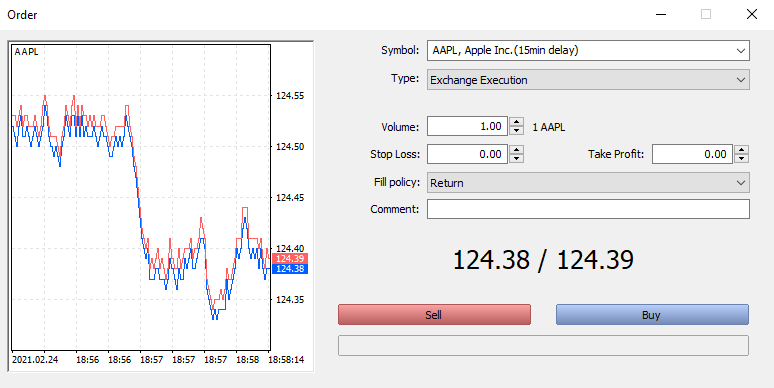
Task: Click the 1 AAPL volume unit text
Action: pyautogui.click(x=549, y=127)
